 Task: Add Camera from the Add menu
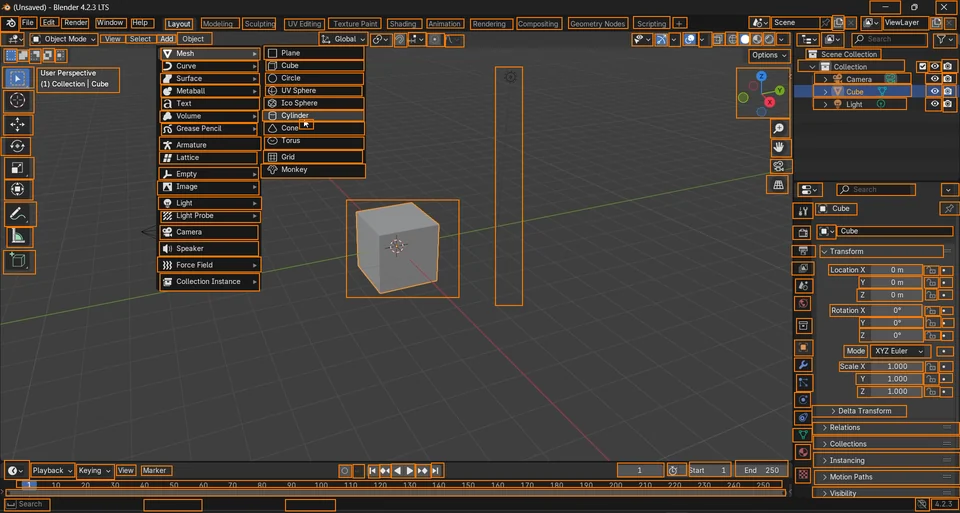(209, 232)
